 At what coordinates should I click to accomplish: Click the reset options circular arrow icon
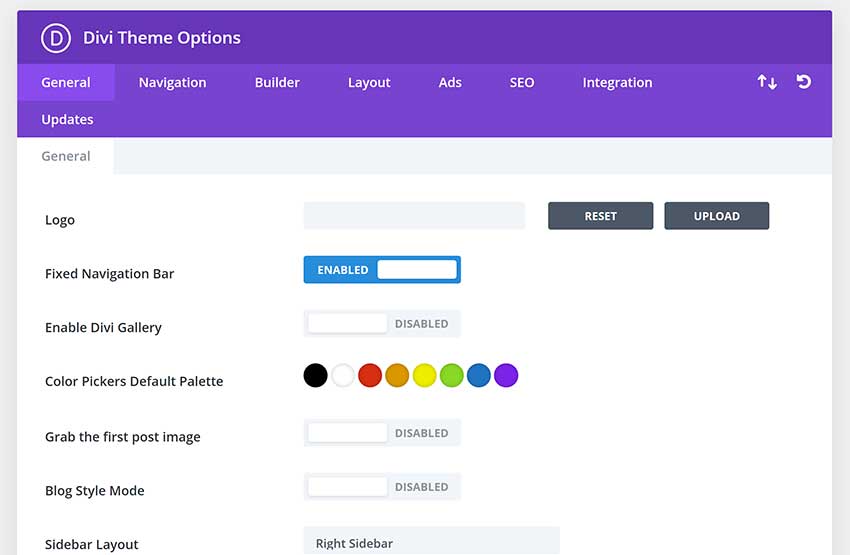803,82
